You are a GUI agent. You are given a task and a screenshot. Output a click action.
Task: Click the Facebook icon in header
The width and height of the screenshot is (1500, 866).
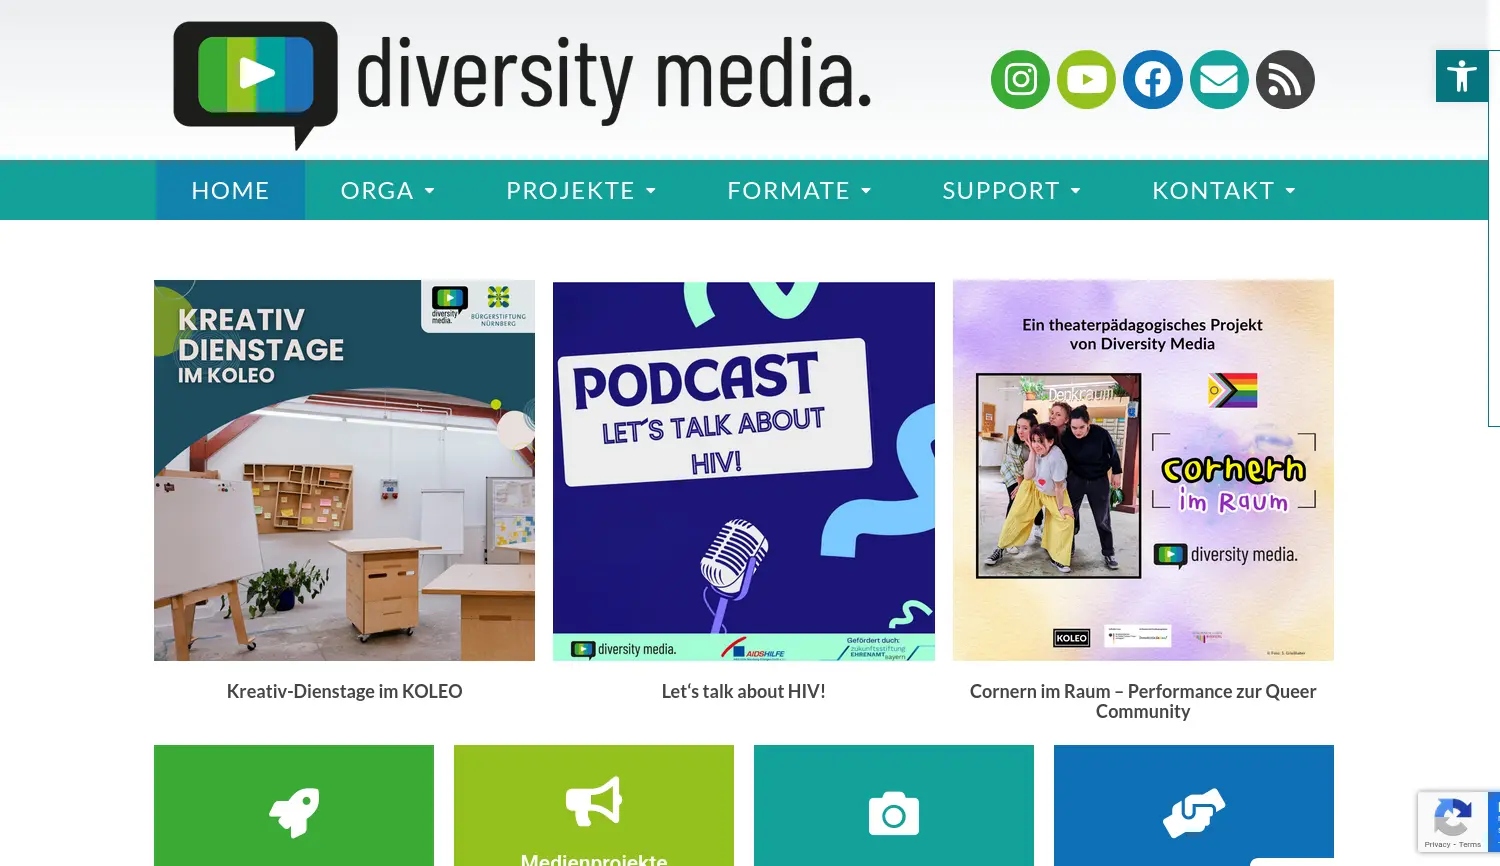click(1152, 80)
